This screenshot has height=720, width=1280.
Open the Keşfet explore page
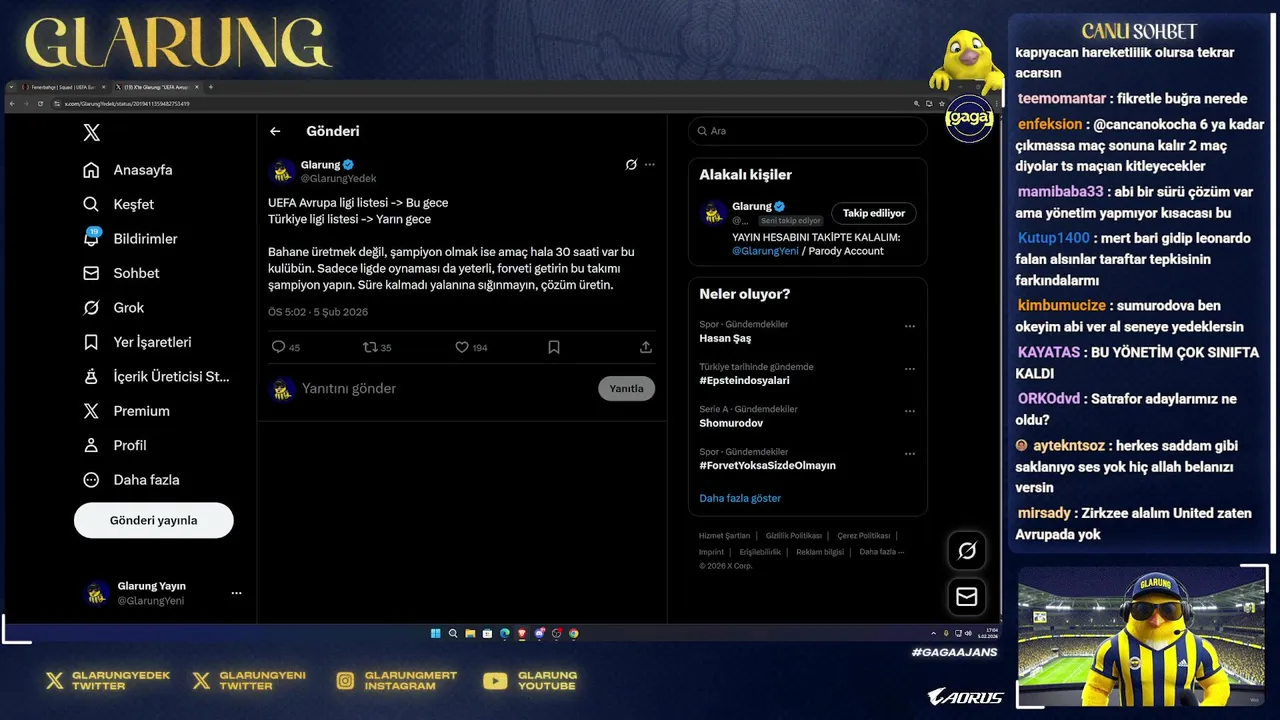tap(119, 204)
